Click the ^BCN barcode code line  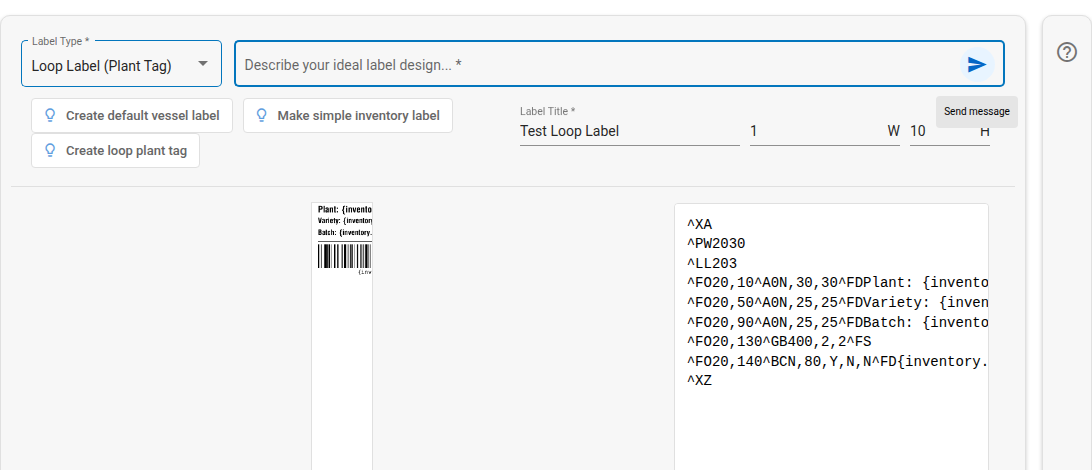tap(837, 361)
